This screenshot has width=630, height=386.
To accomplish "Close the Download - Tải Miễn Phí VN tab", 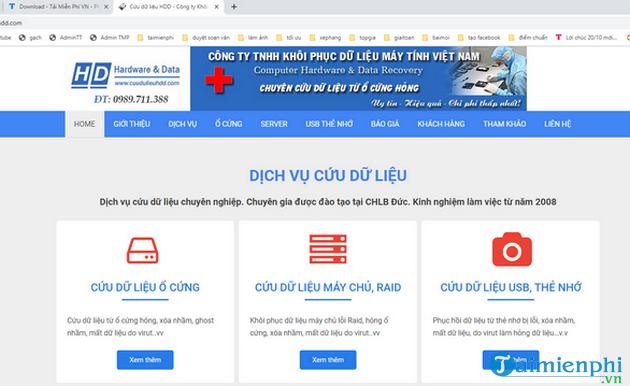I will coord(106,7).
